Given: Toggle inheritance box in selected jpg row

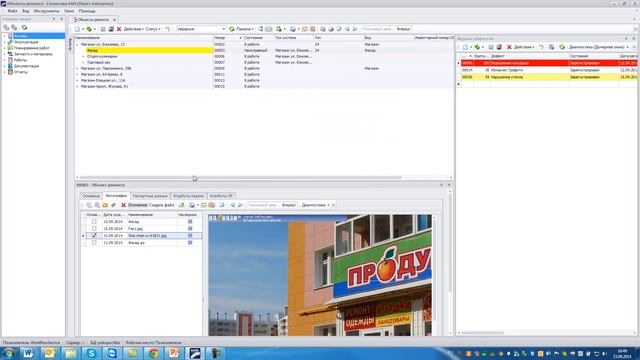Looking at the screenshot, I should (x=190, y=236).
